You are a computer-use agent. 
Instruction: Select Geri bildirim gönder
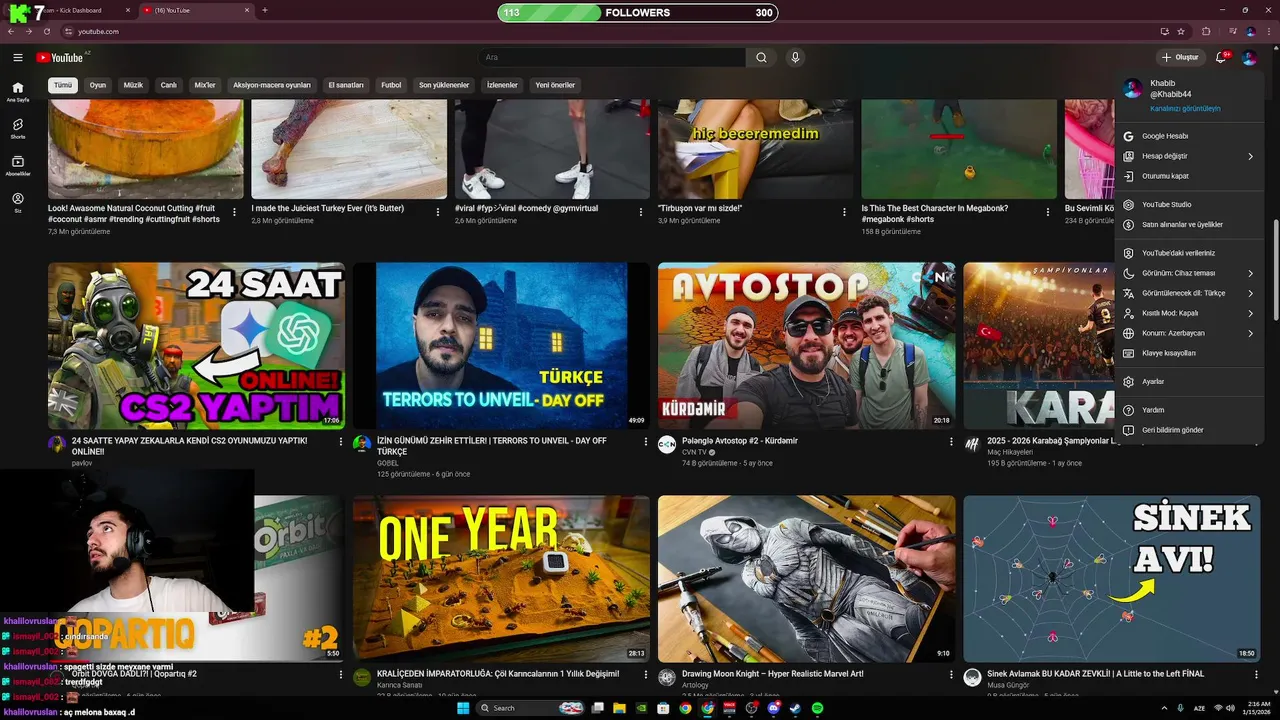(x=1189, y=430)
